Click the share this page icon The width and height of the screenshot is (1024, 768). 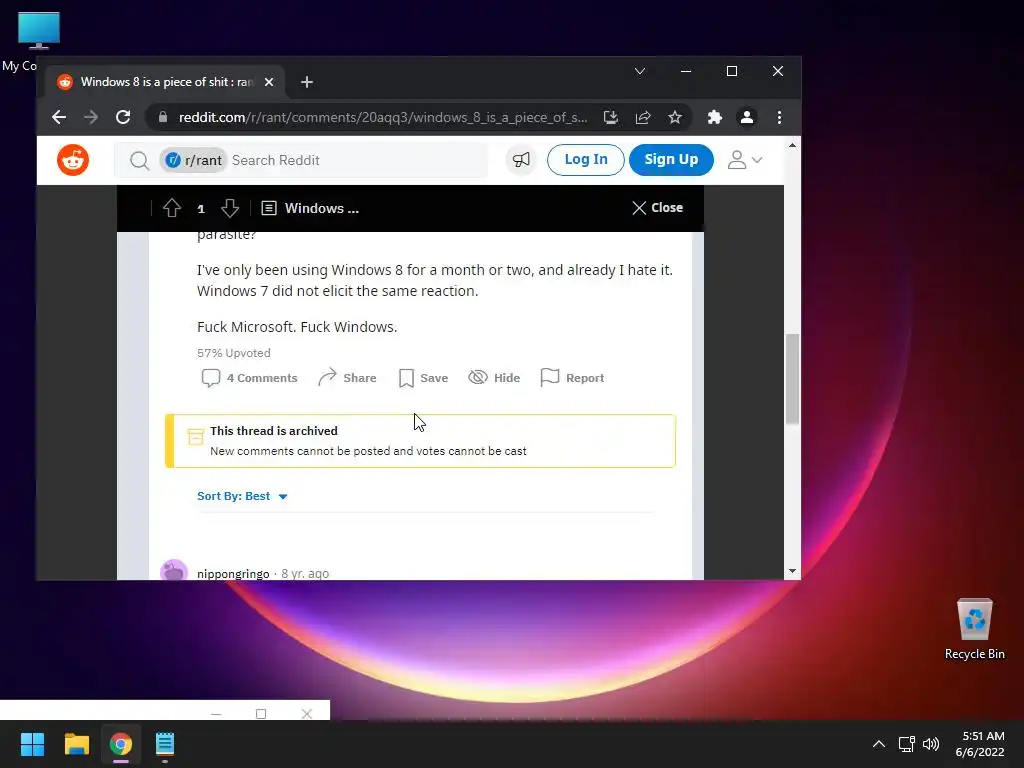click(643, 118)
